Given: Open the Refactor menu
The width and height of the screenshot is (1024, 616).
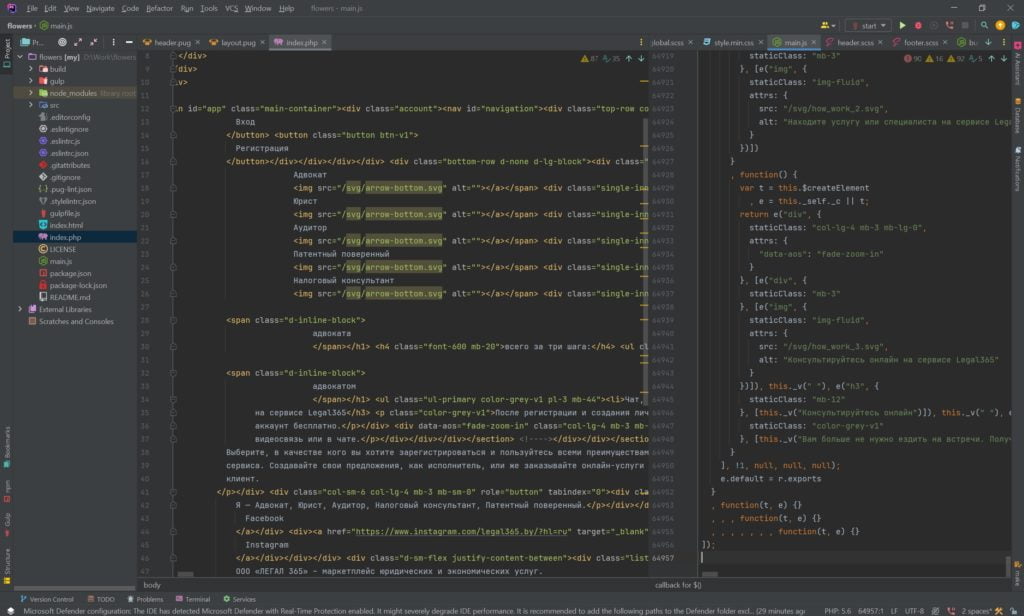Looking at the screenshot, I should click(x=159, y=8).
